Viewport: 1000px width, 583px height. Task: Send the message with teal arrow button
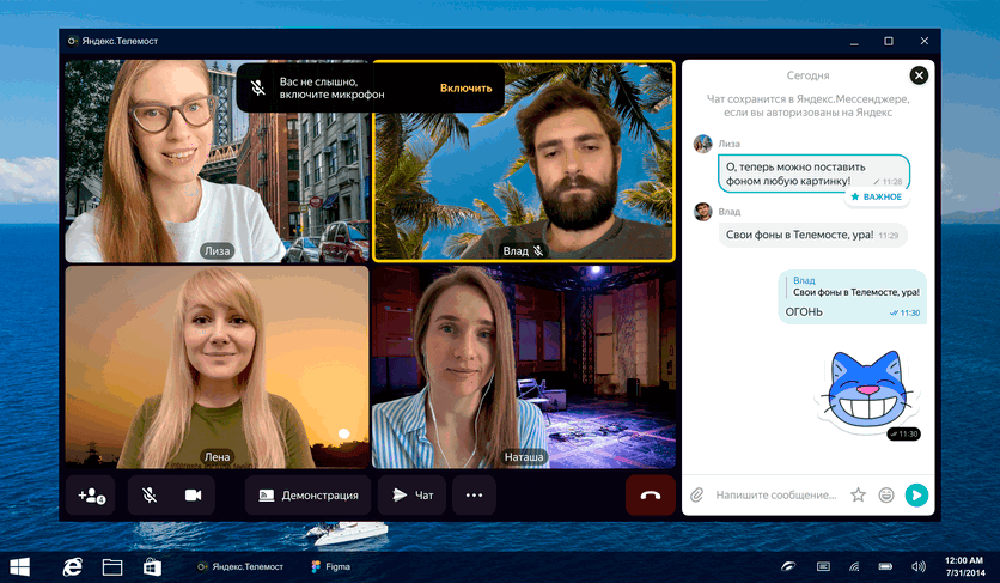coord(916,495)
